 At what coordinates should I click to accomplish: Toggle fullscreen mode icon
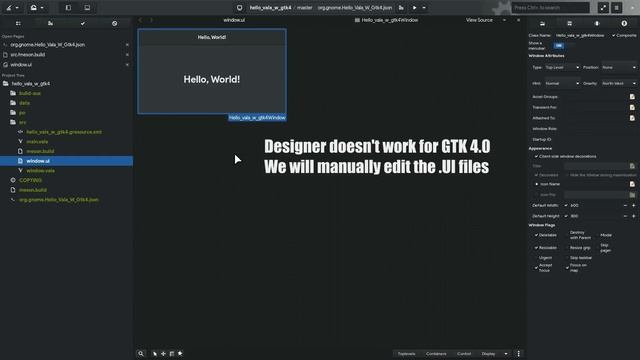(603, 7)
